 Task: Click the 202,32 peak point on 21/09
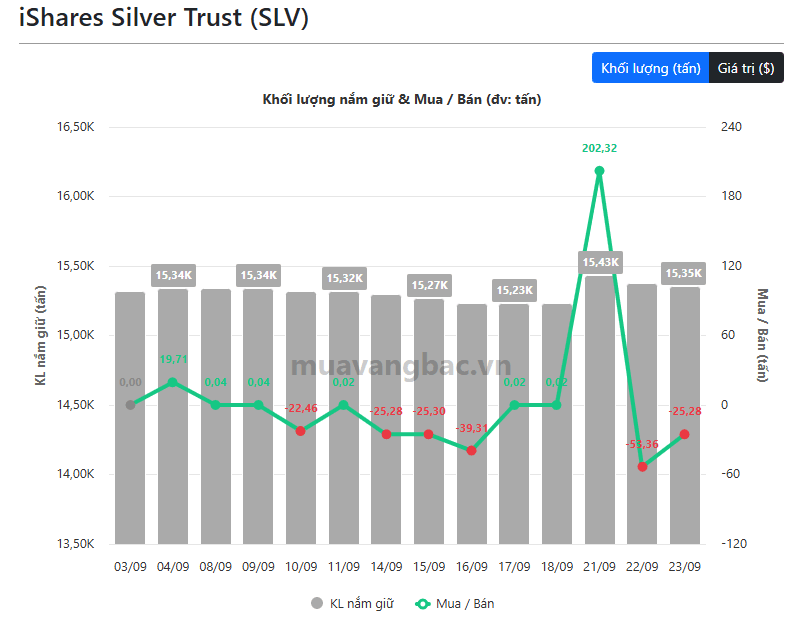pyautogui.click(x=599, y=171)
